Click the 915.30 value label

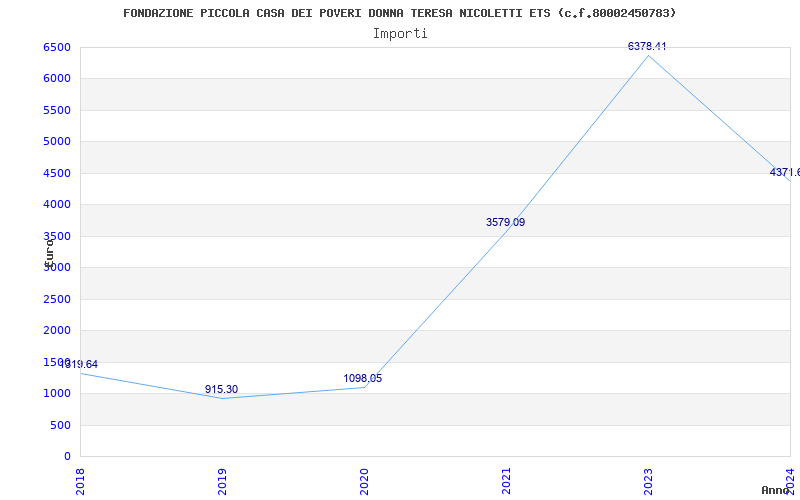[x=221, y=389]
